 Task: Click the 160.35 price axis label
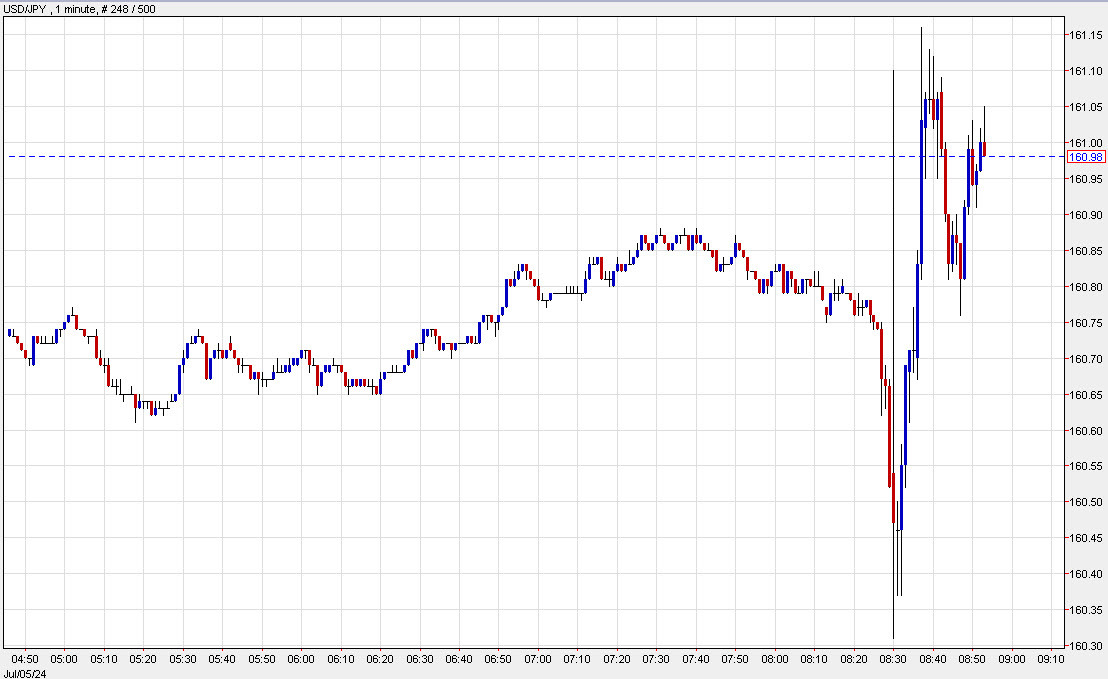[1085, 610]
